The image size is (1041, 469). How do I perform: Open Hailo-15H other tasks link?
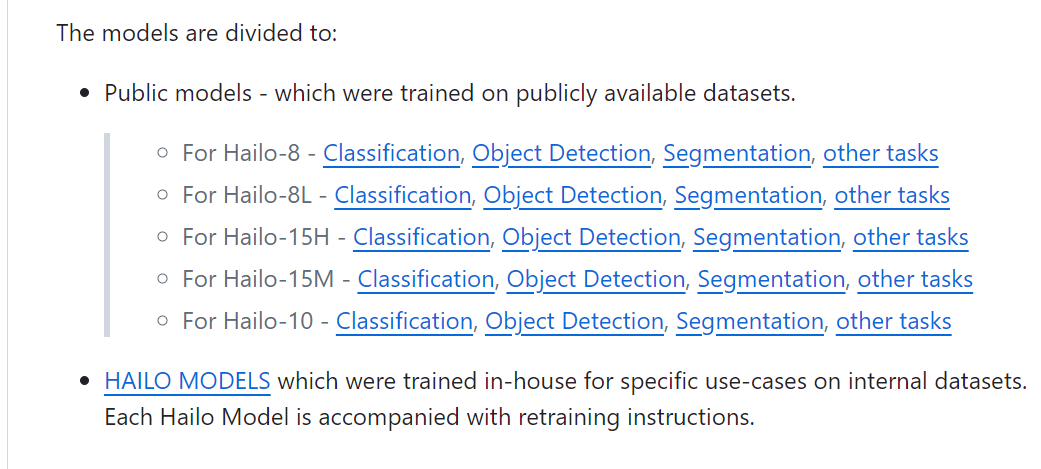point(911,237)
